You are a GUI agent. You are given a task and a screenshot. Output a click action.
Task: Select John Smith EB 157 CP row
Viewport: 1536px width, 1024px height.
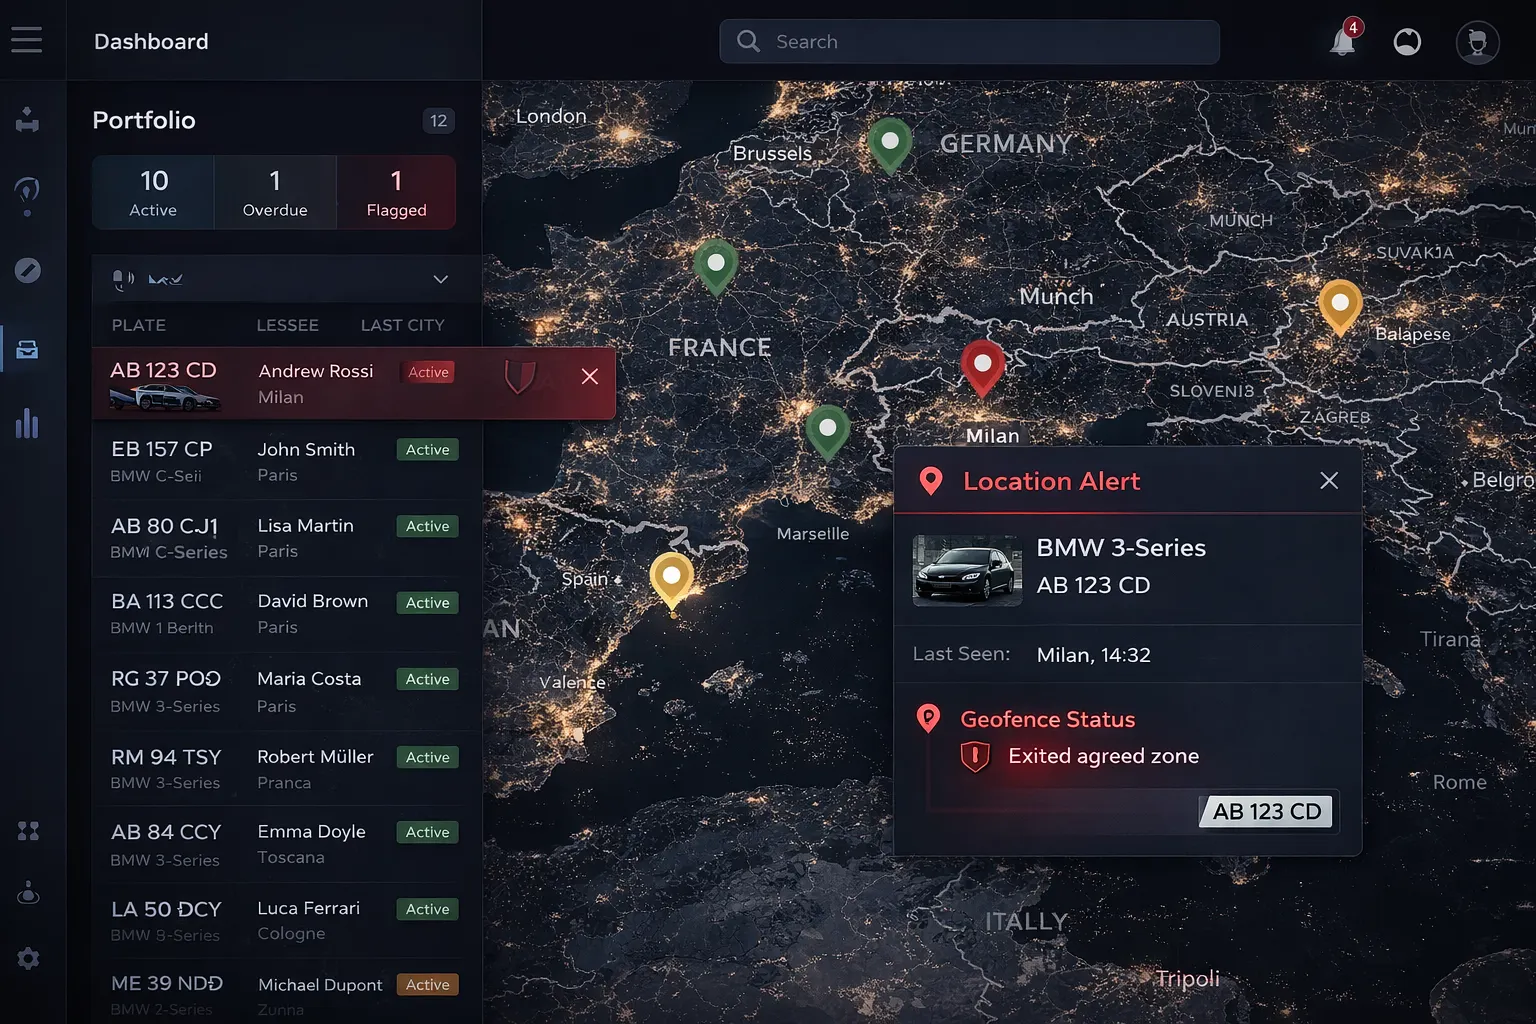[x=280, y=461]
